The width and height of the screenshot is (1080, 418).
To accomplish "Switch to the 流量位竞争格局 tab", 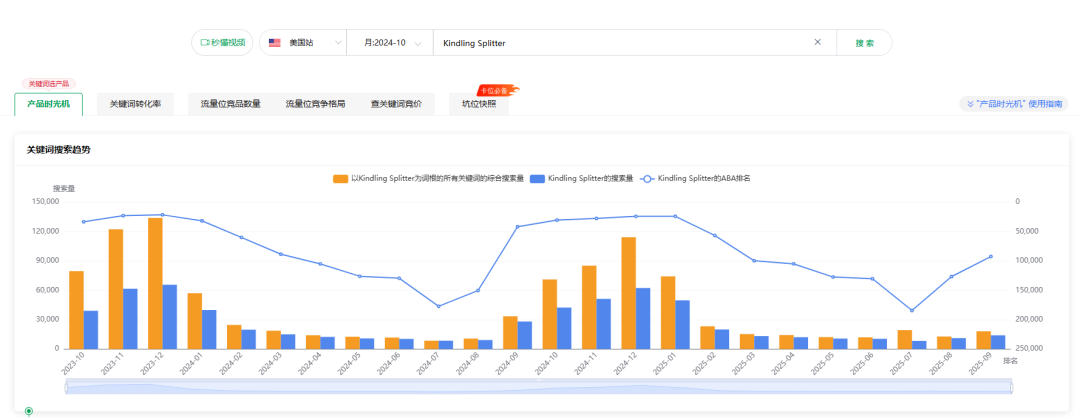I will 315,104.
